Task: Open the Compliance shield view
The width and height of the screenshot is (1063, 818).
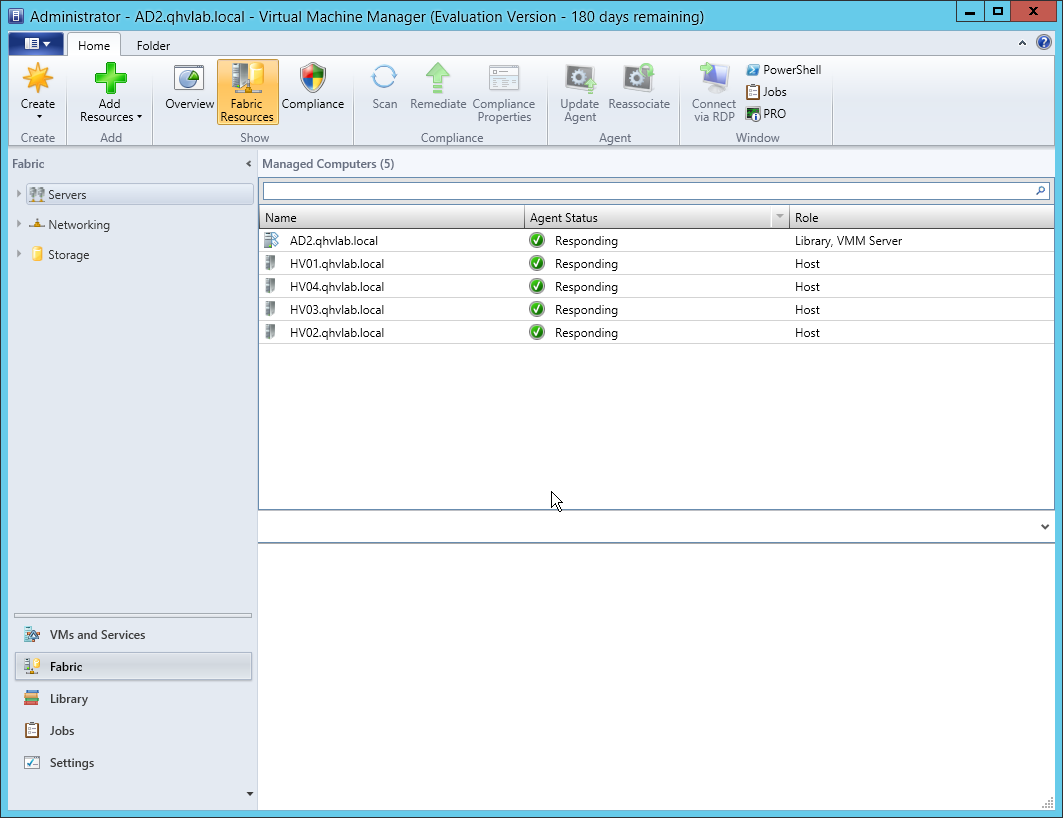Action: (313, 88)
